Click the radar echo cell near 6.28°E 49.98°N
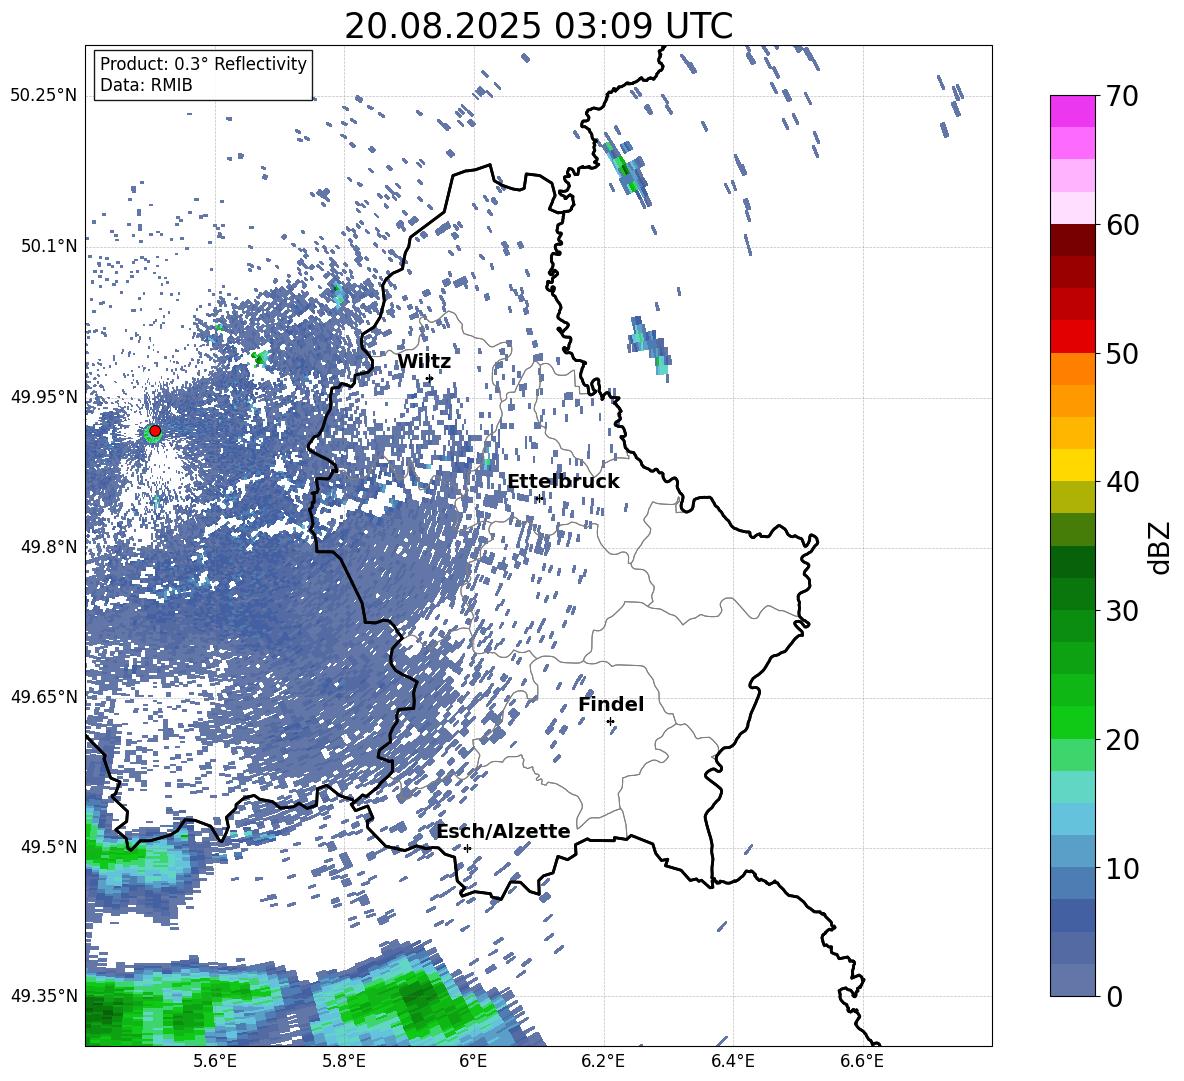 coord(649,346)
